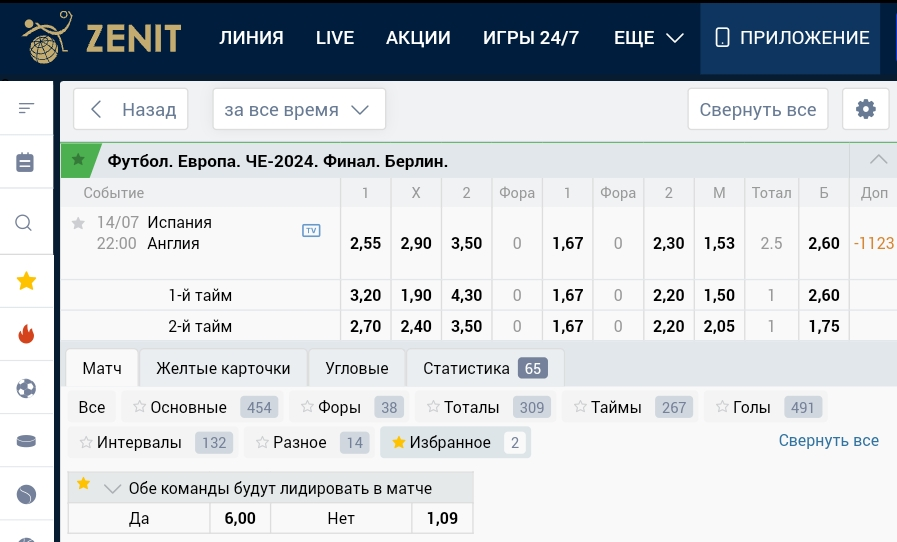Screen dimensions: 897x542
Task: Open the calendar schedule sidebar icon
Action: [25, 162]
